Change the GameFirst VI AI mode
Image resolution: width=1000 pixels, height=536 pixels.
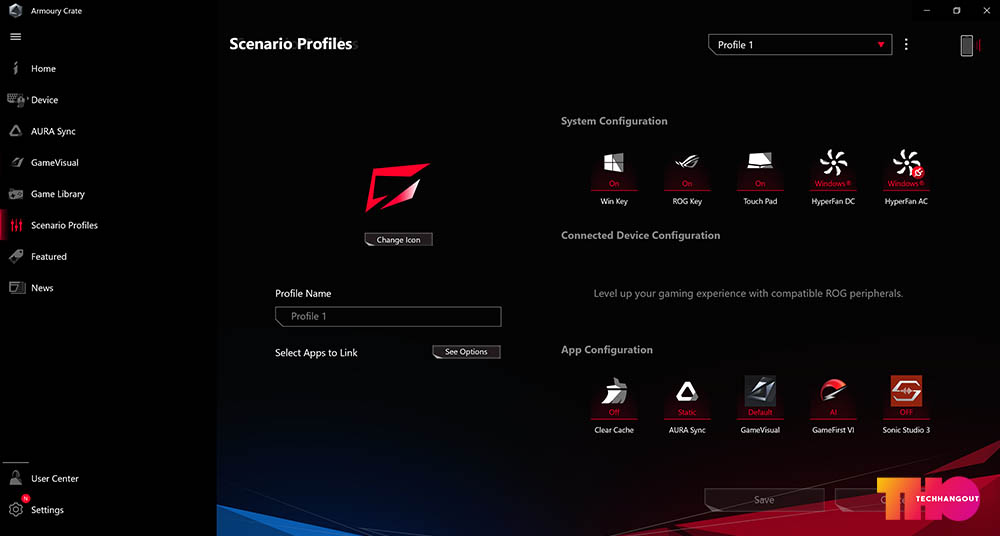[x=833, y=405]
